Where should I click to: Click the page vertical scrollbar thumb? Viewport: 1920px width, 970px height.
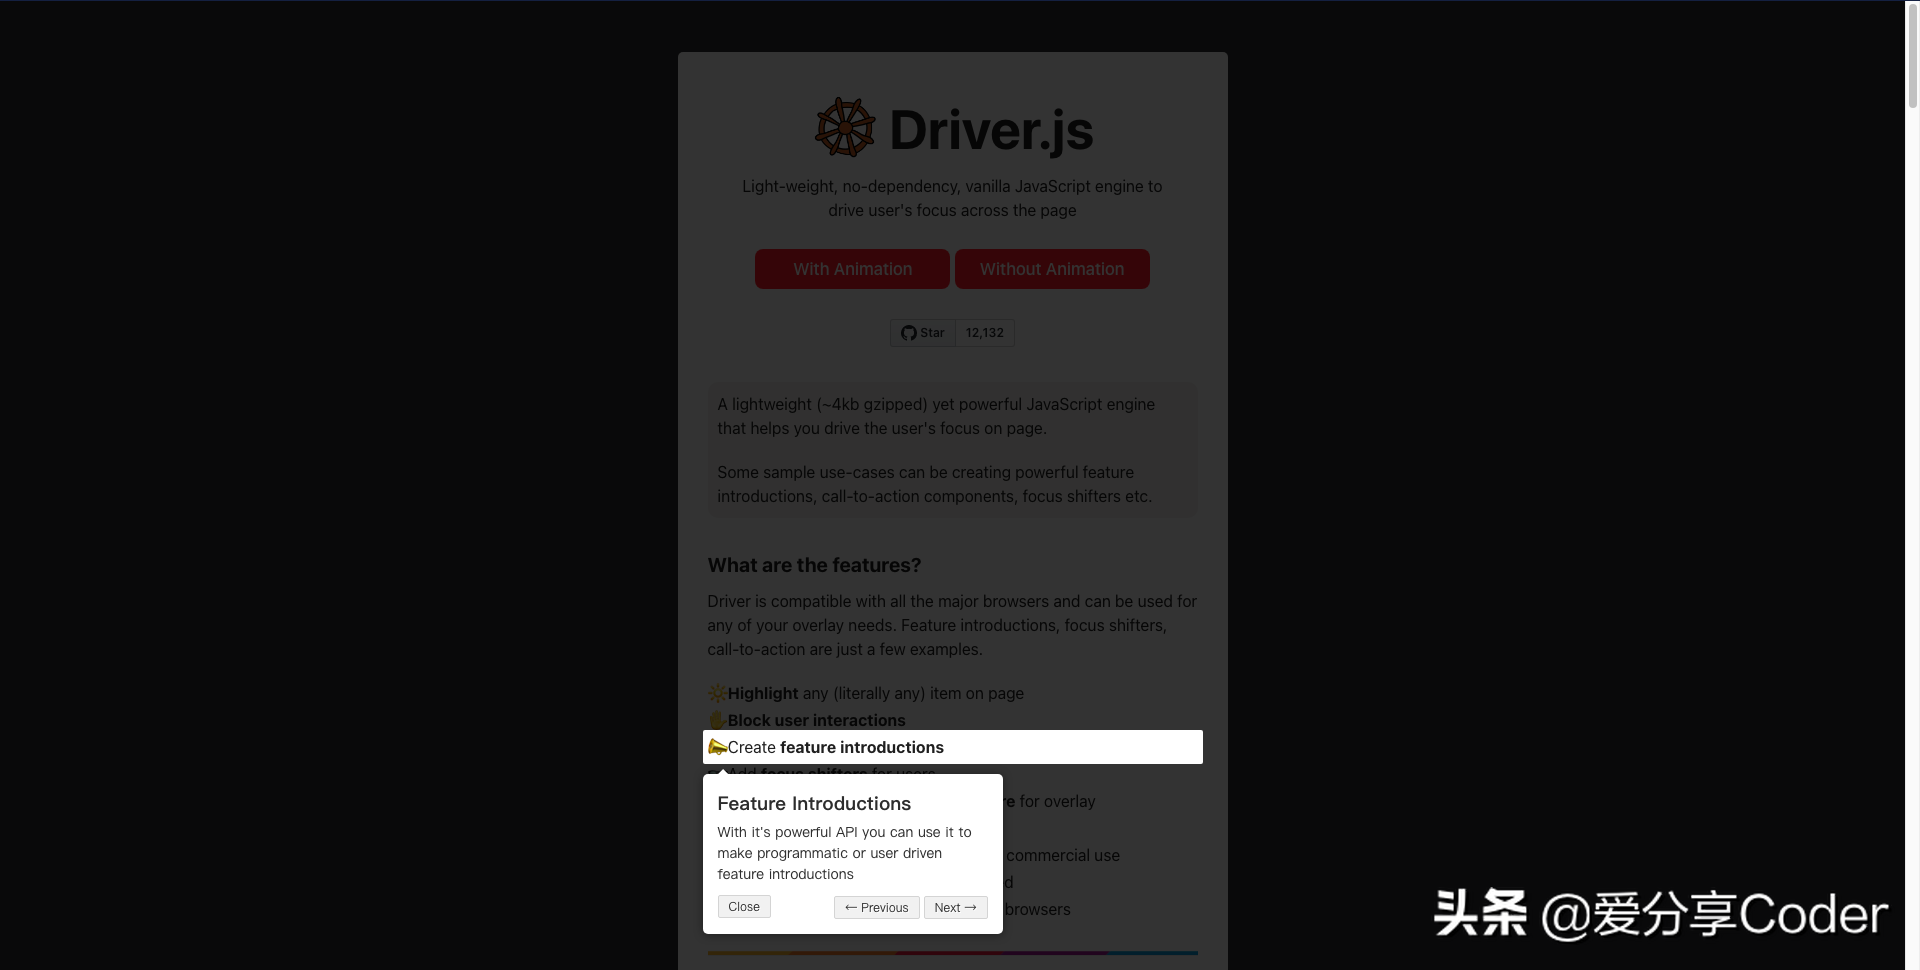[1912, 55]
